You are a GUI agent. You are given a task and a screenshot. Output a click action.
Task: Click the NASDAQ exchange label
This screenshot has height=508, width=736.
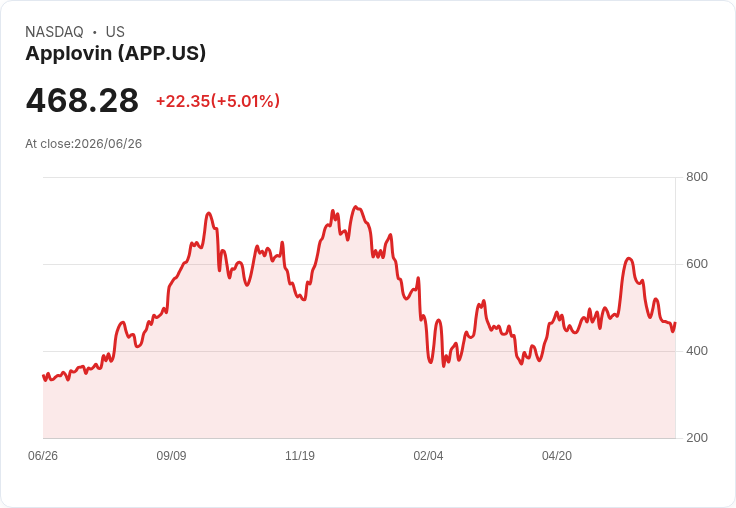tap(54, 32)
